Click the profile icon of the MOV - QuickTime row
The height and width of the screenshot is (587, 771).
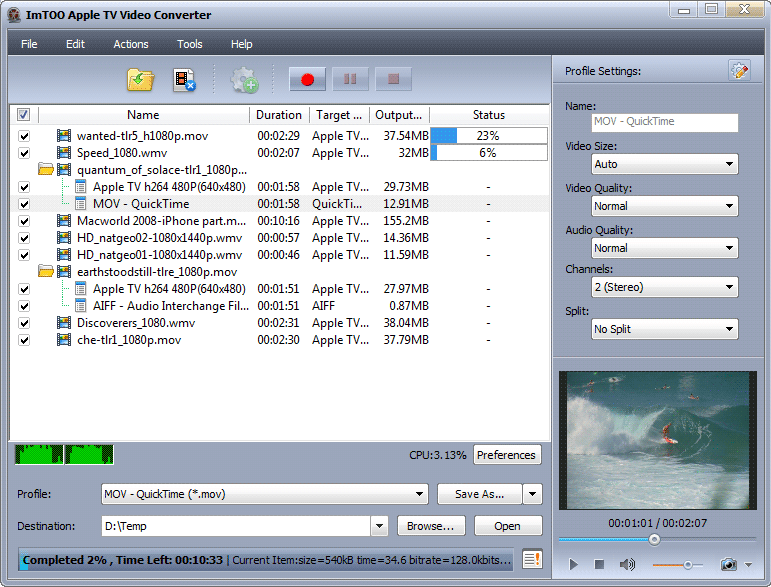pos(81,204)
